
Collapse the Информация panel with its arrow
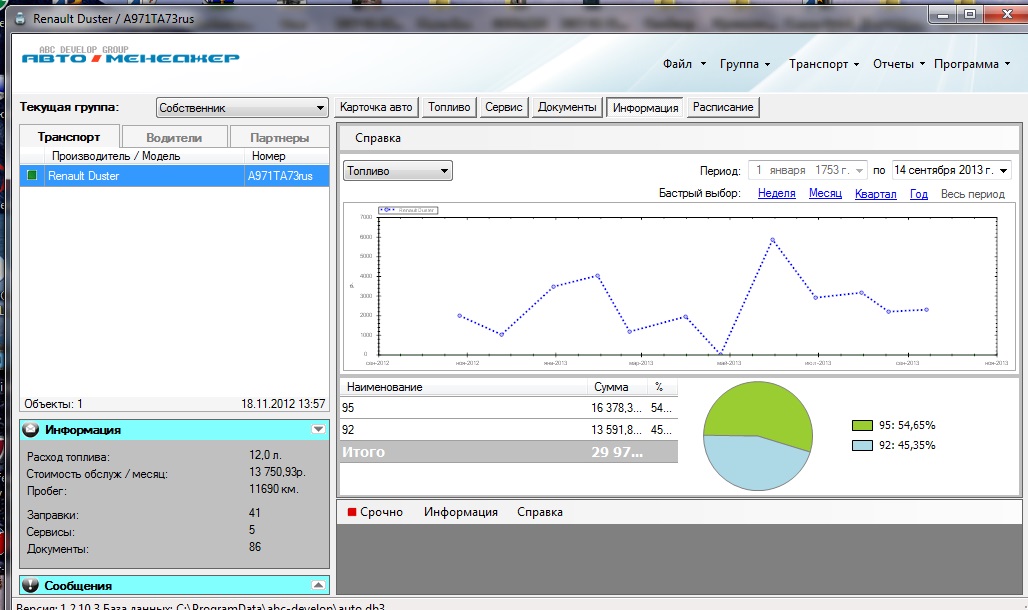(x=318, y=429)
